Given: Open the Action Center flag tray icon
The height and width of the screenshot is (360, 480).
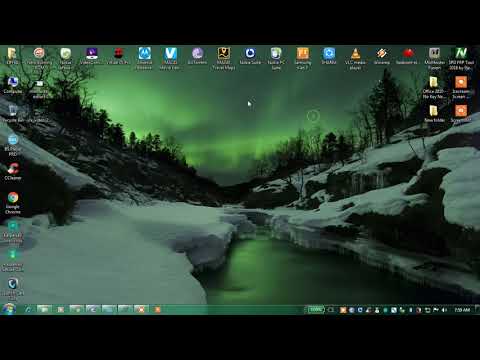Looking at the screenshot, I should 436,310.
